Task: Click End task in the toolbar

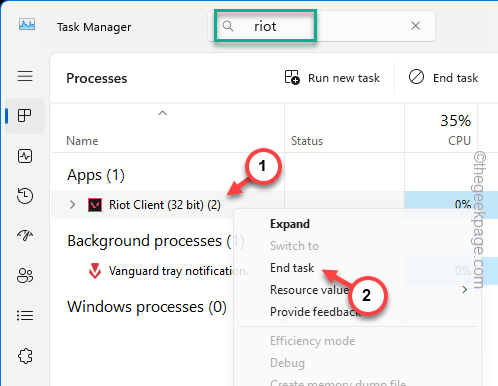Action: point(443,78)
